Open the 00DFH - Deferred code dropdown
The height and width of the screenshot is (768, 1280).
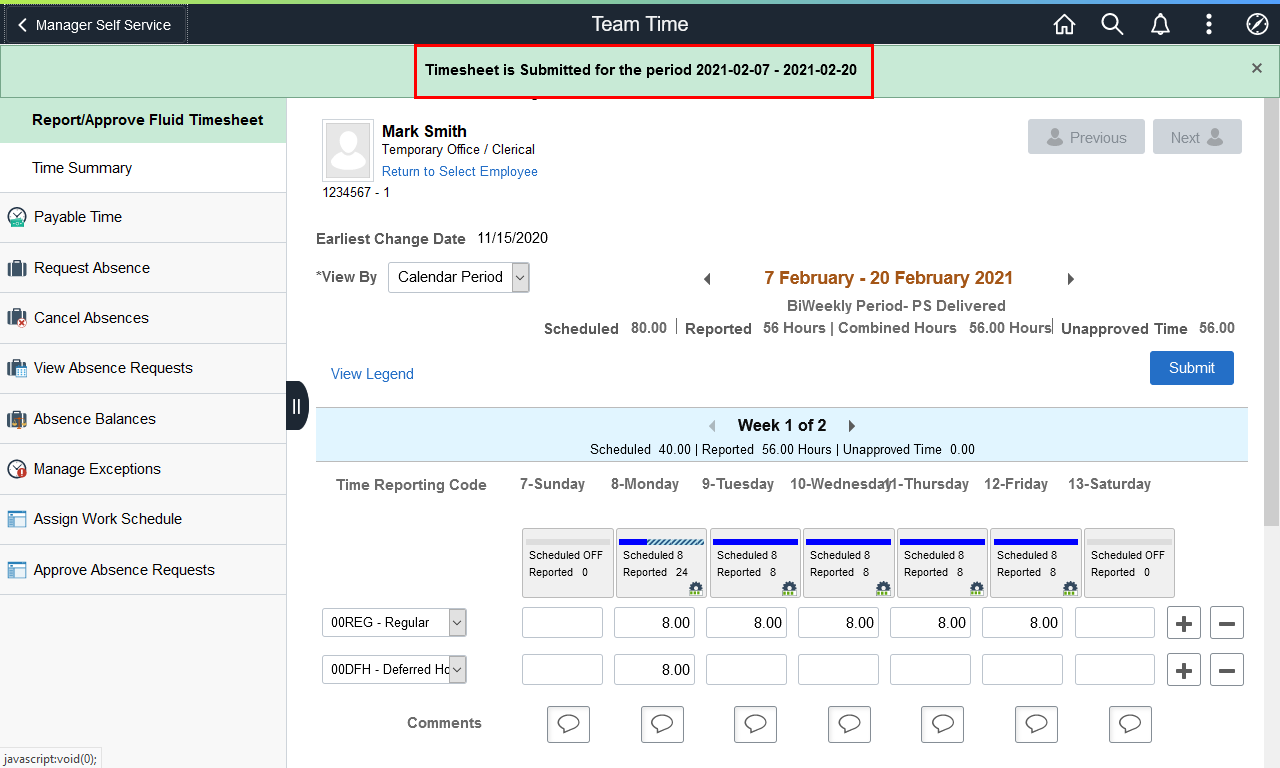[394, 669]
